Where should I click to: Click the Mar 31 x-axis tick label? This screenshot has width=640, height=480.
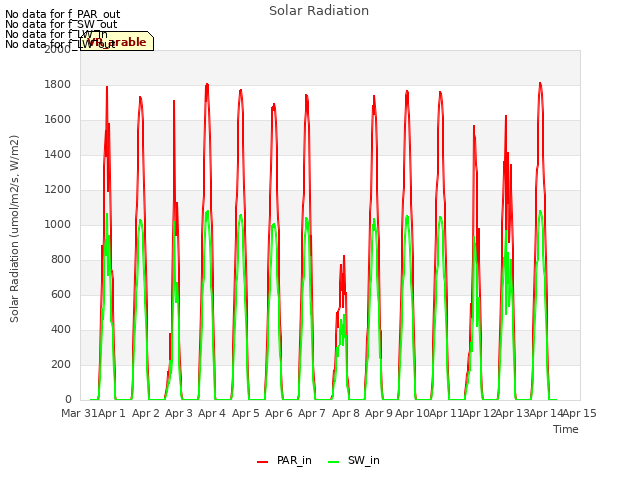[79, 413]
